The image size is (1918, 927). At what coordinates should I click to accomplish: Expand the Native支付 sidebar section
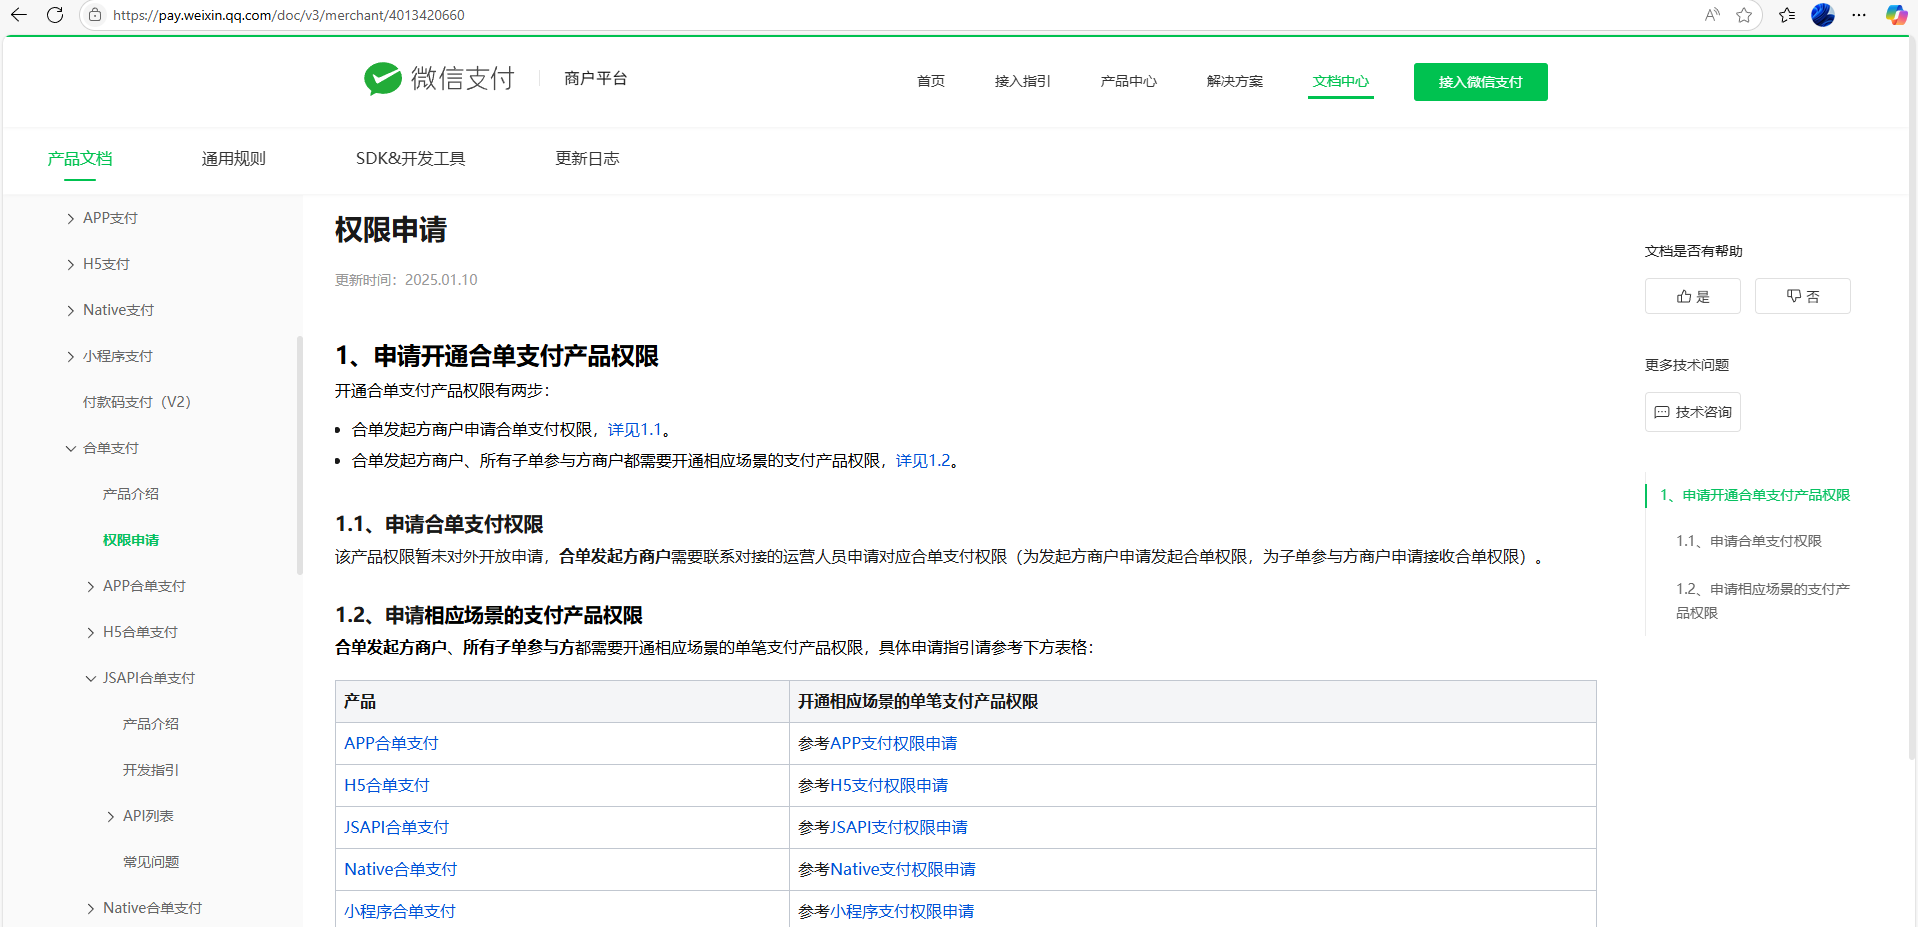pos(70,310)
